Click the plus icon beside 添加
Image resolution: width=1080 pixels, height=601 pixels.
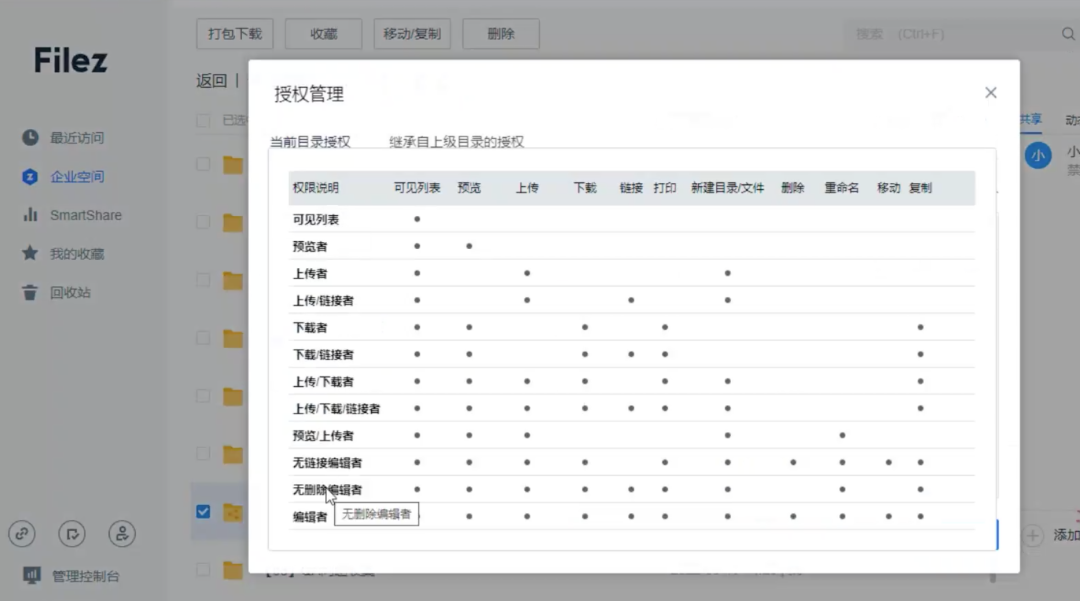click(1032, 535)
